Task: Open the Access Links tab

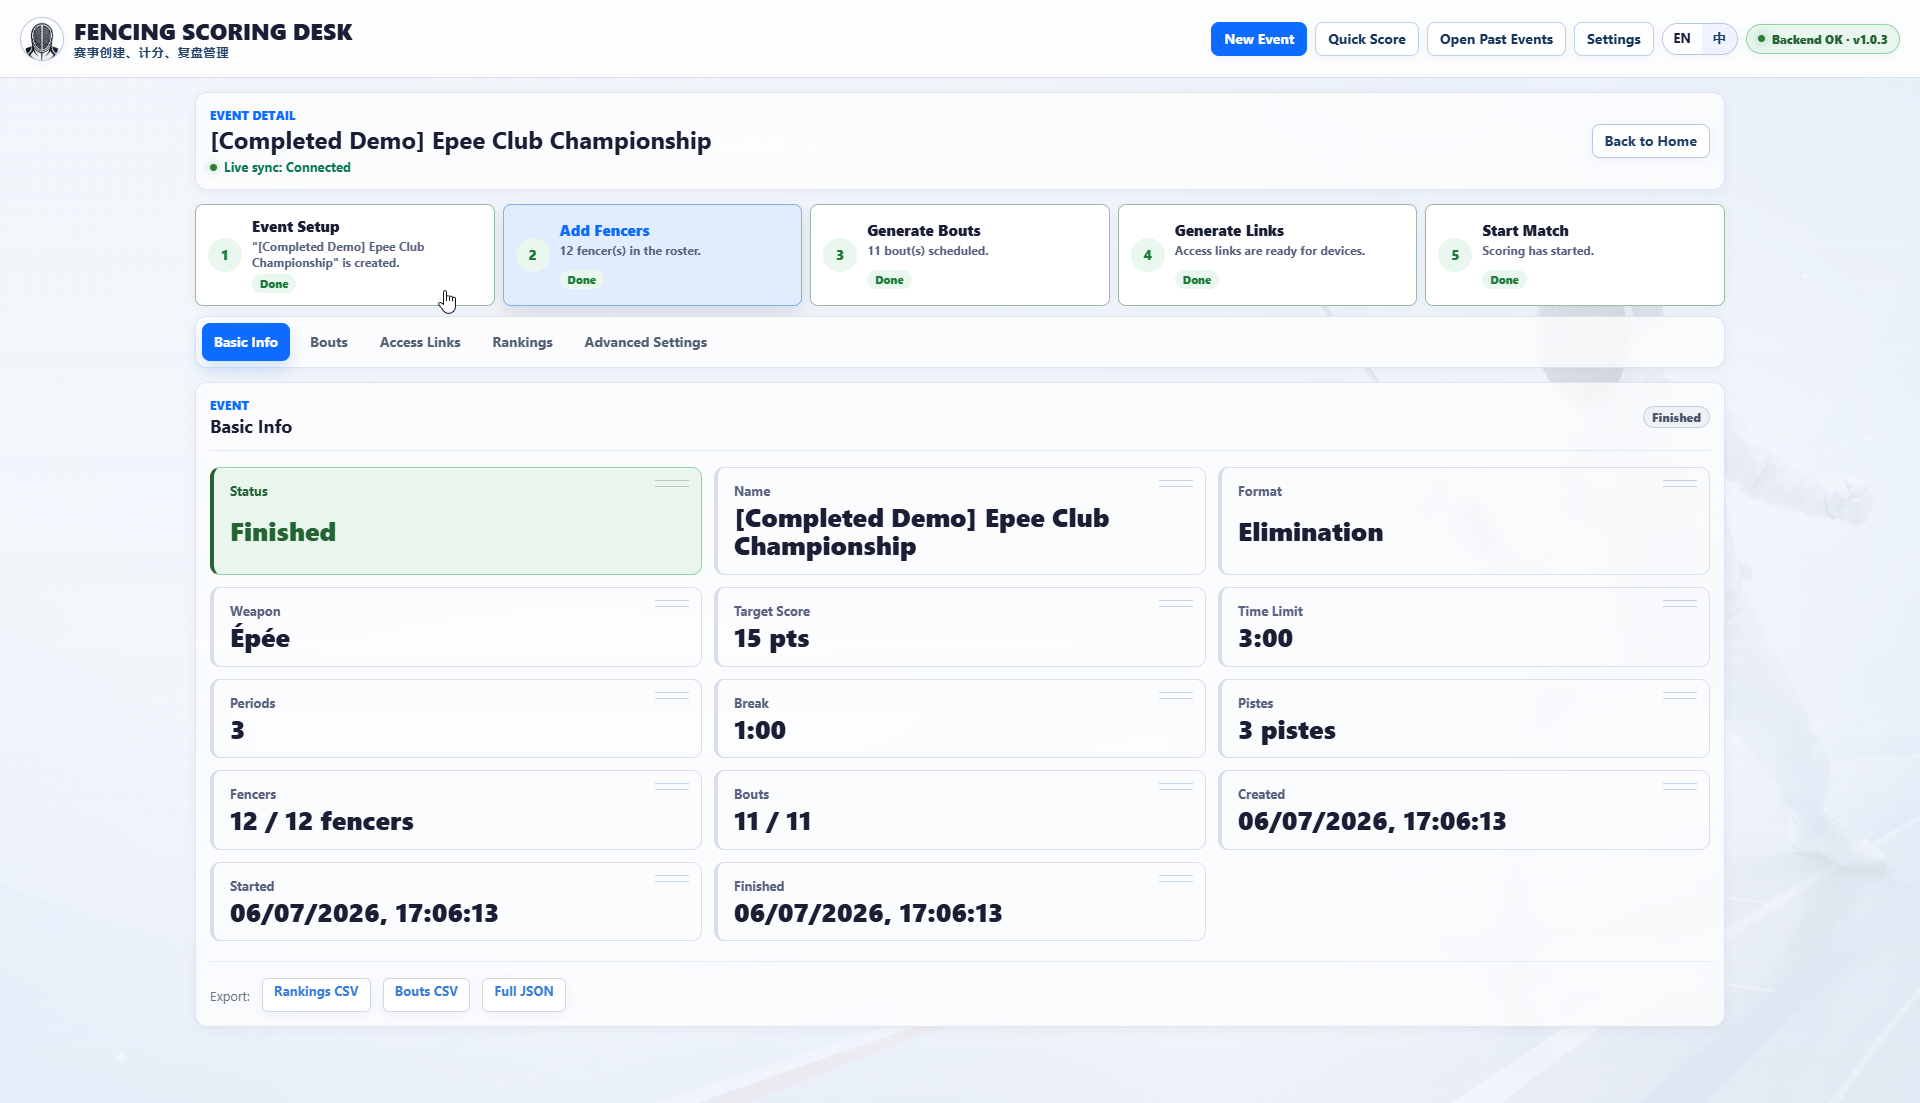Action: pos(420,342)
